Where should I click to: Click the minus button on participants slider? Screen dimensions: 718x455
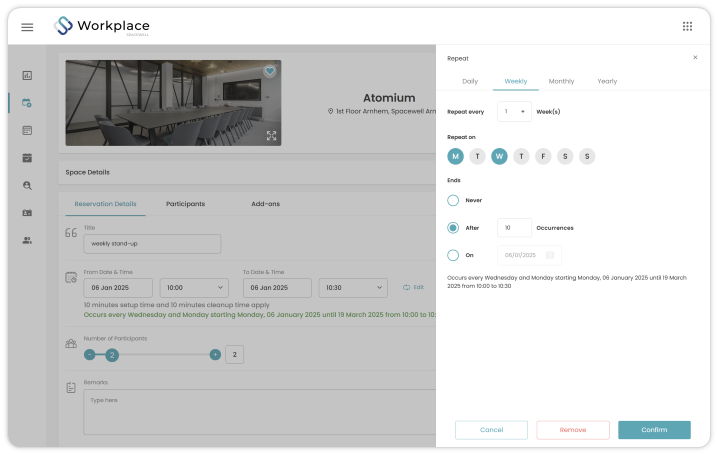tap(90, 354)
